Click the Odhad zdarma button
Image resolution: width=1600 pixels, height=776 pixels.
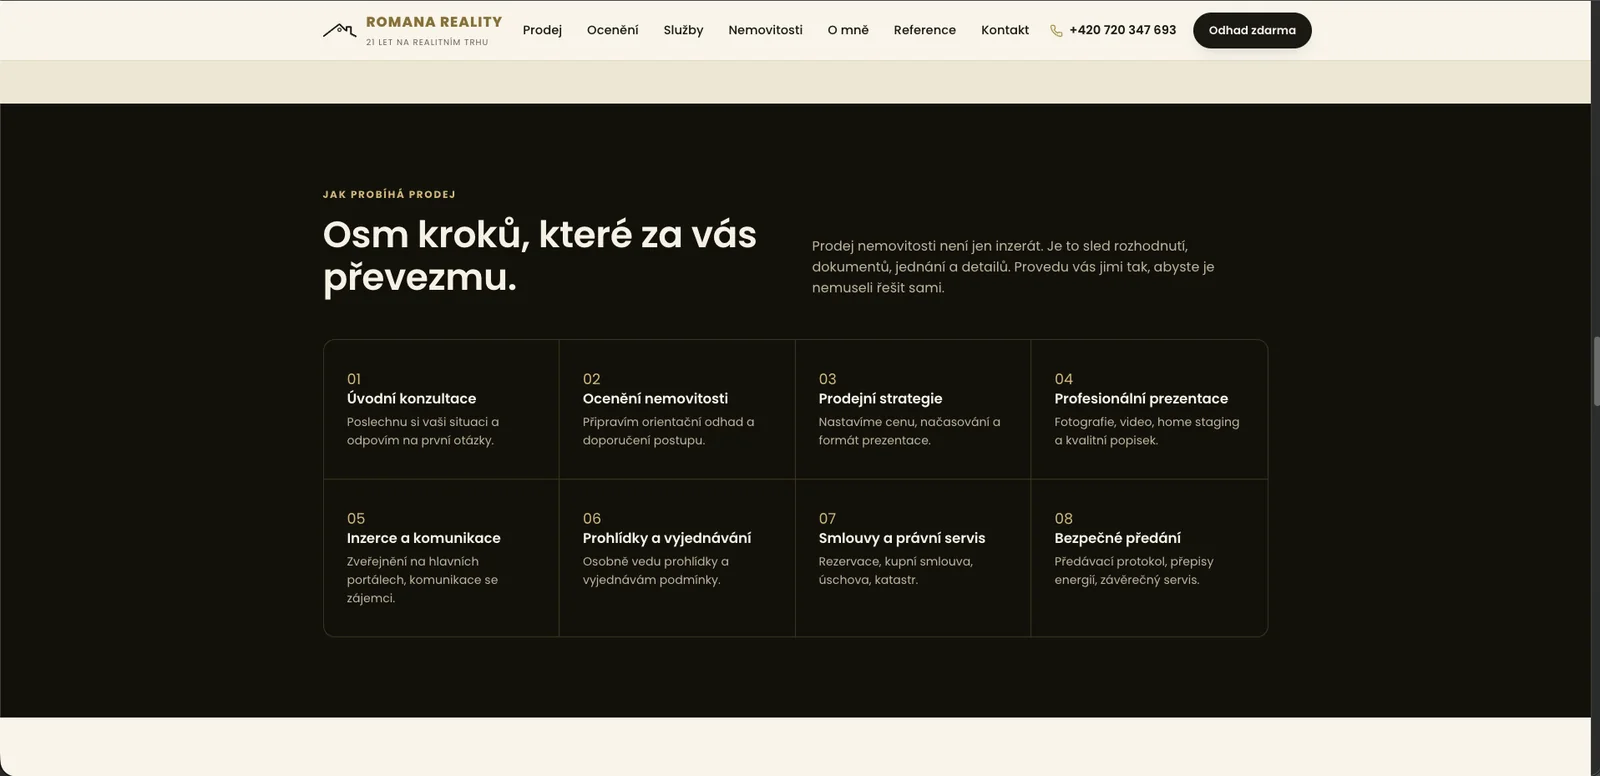1252,30
